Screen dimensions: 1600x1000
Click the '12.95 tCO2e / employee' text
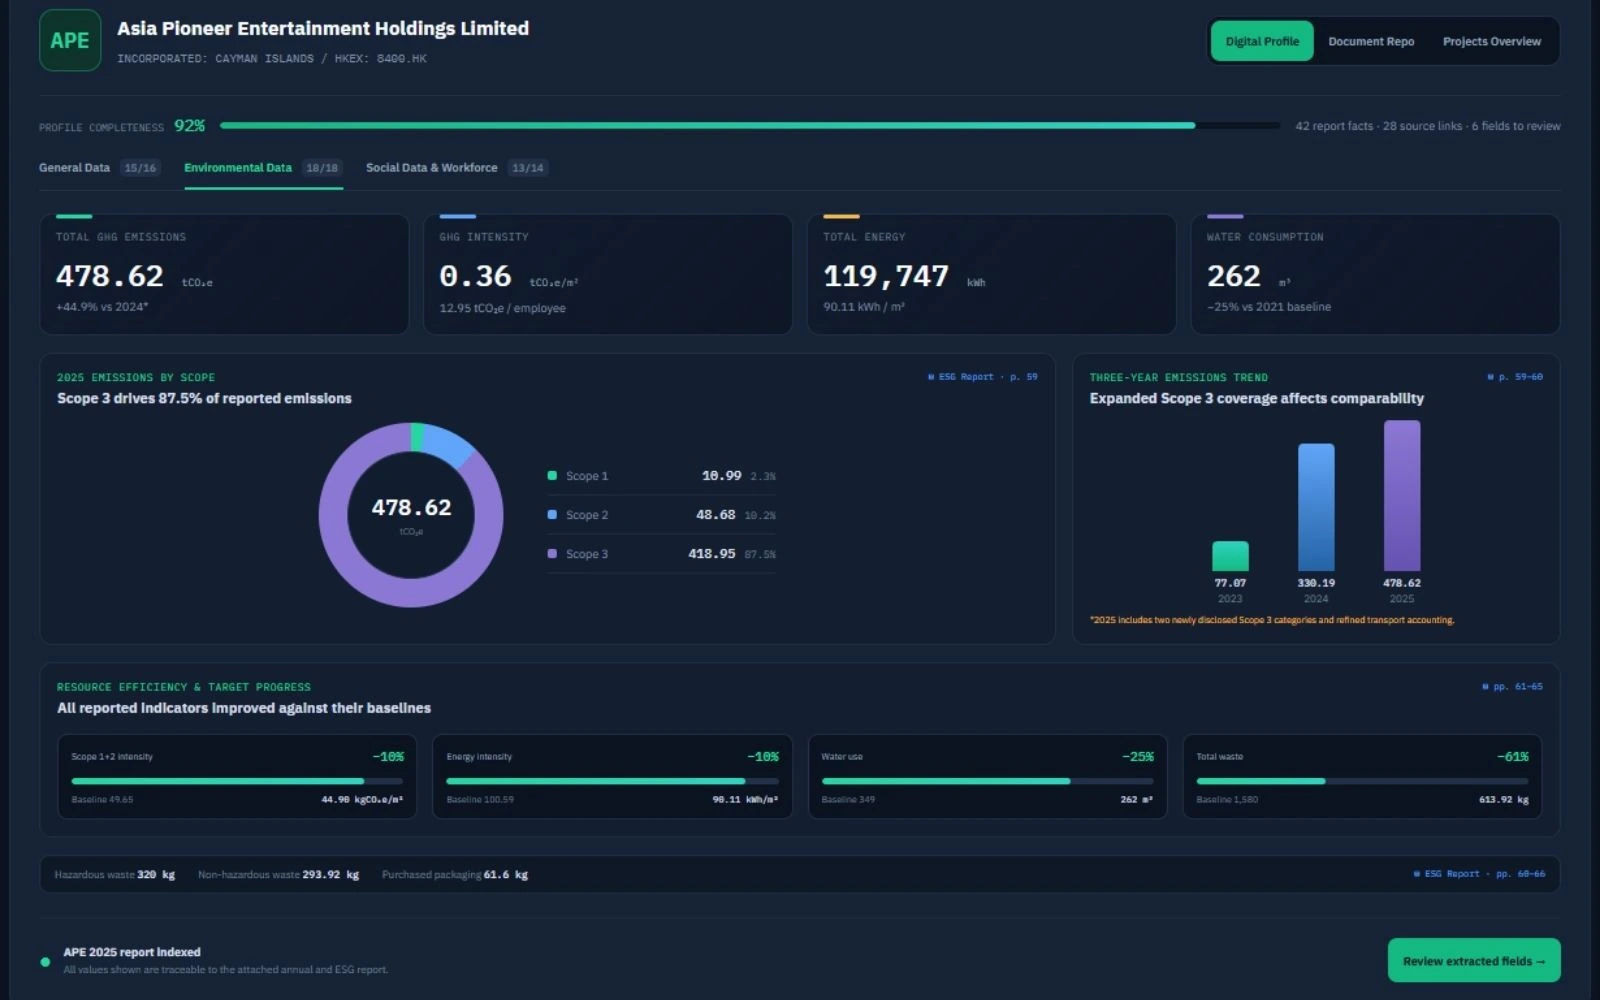point(503,308)
